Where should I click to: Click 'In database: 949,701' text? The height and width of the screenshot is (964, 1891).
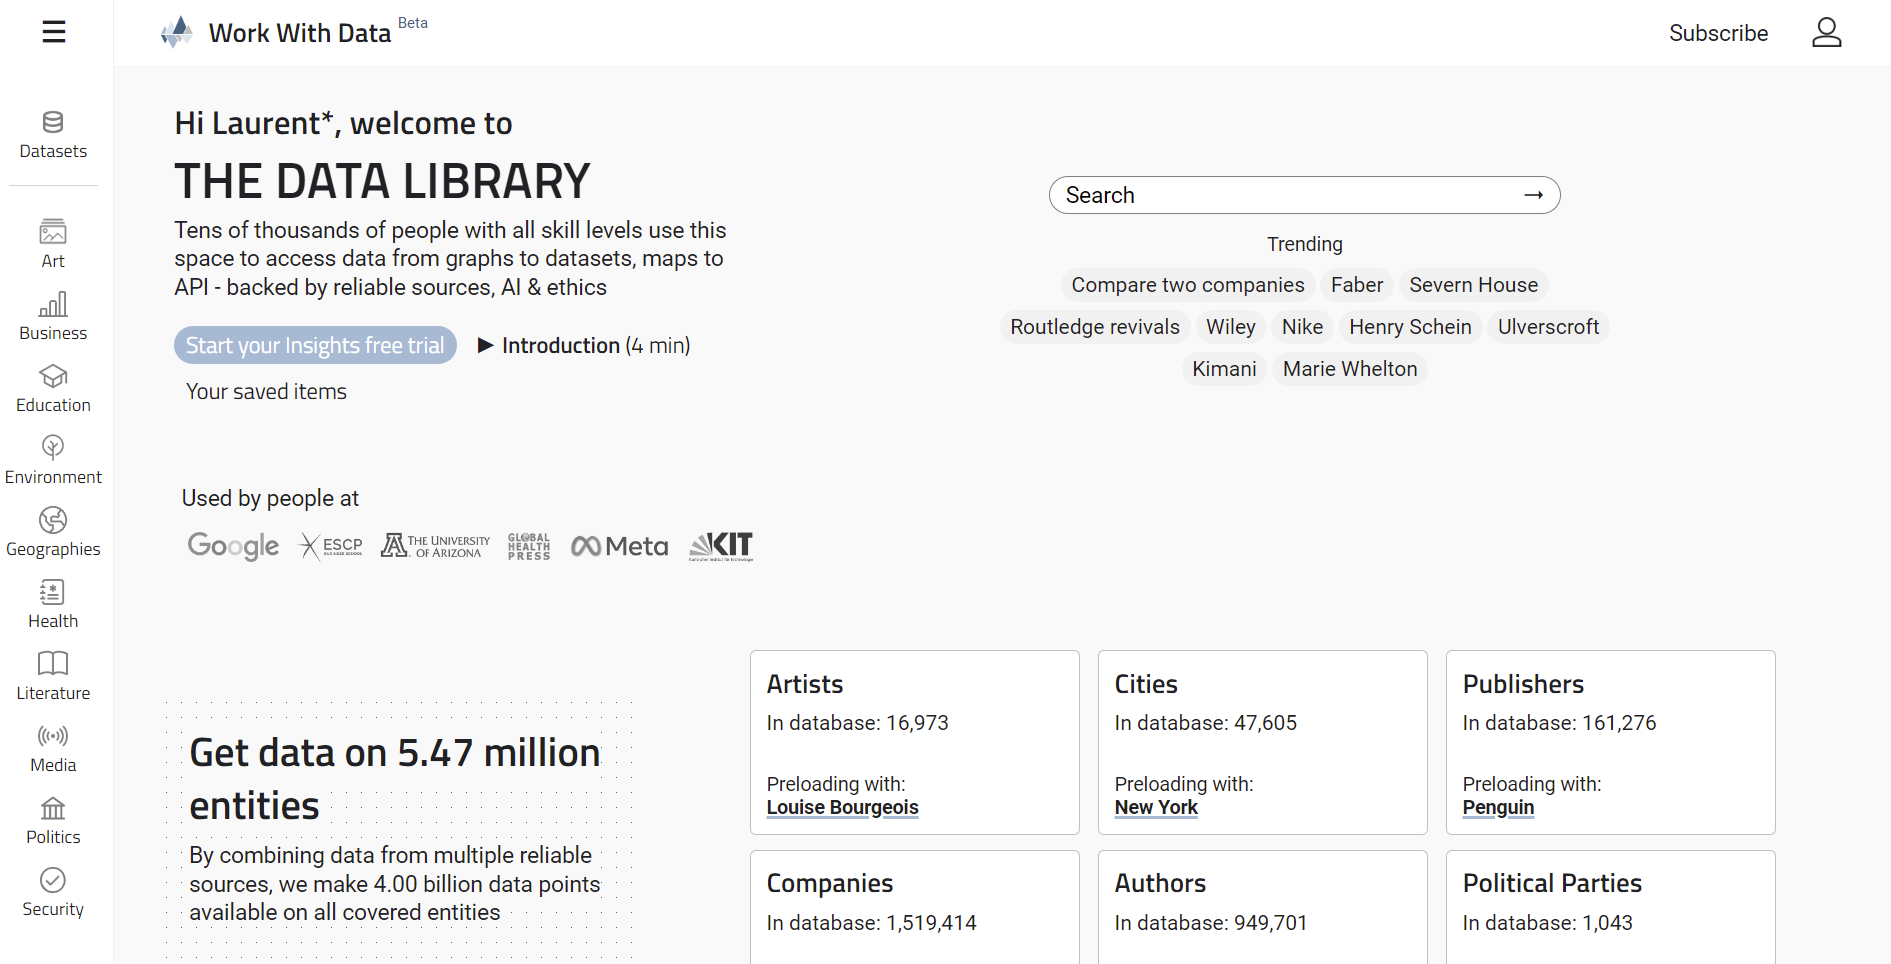[x=1211, y=923]
